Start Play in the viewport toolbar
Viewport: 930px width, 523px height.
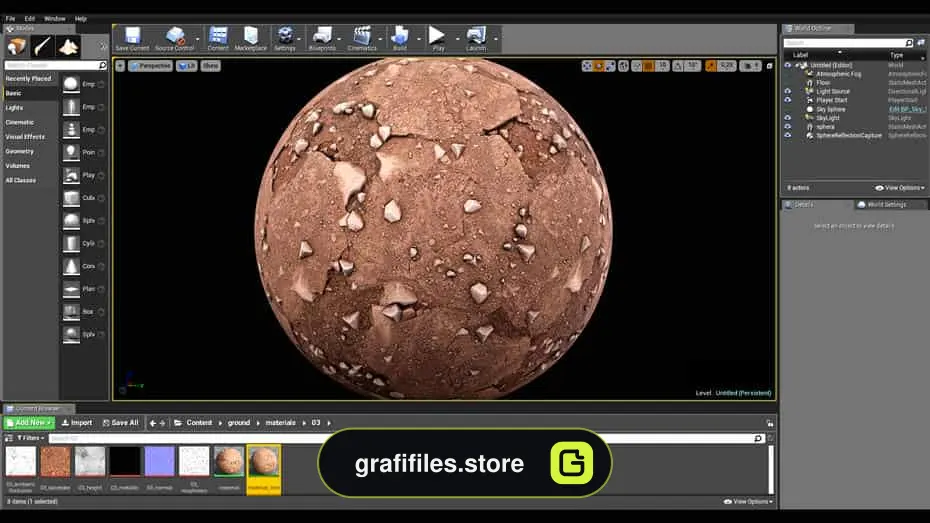pyautogui.click(x=438, y=38)
